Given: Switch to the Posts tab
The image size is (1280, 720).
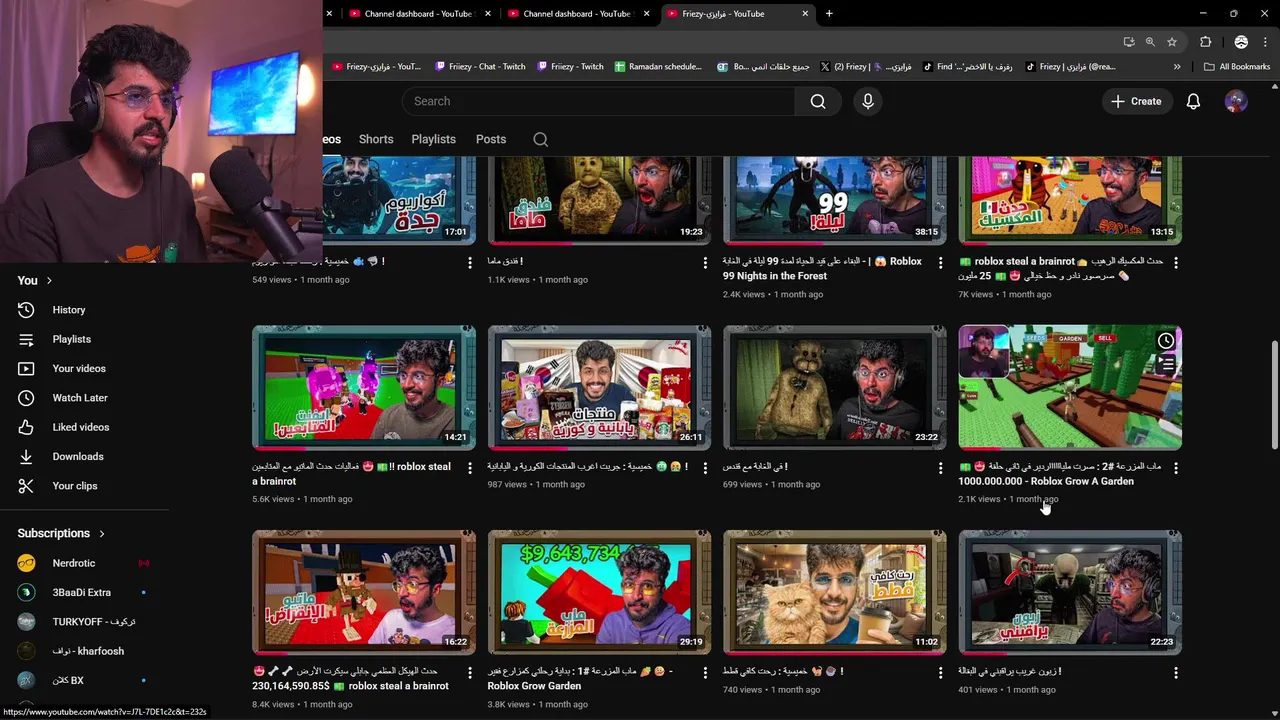Looking at the screenshot, I should [x=491, y=139].
